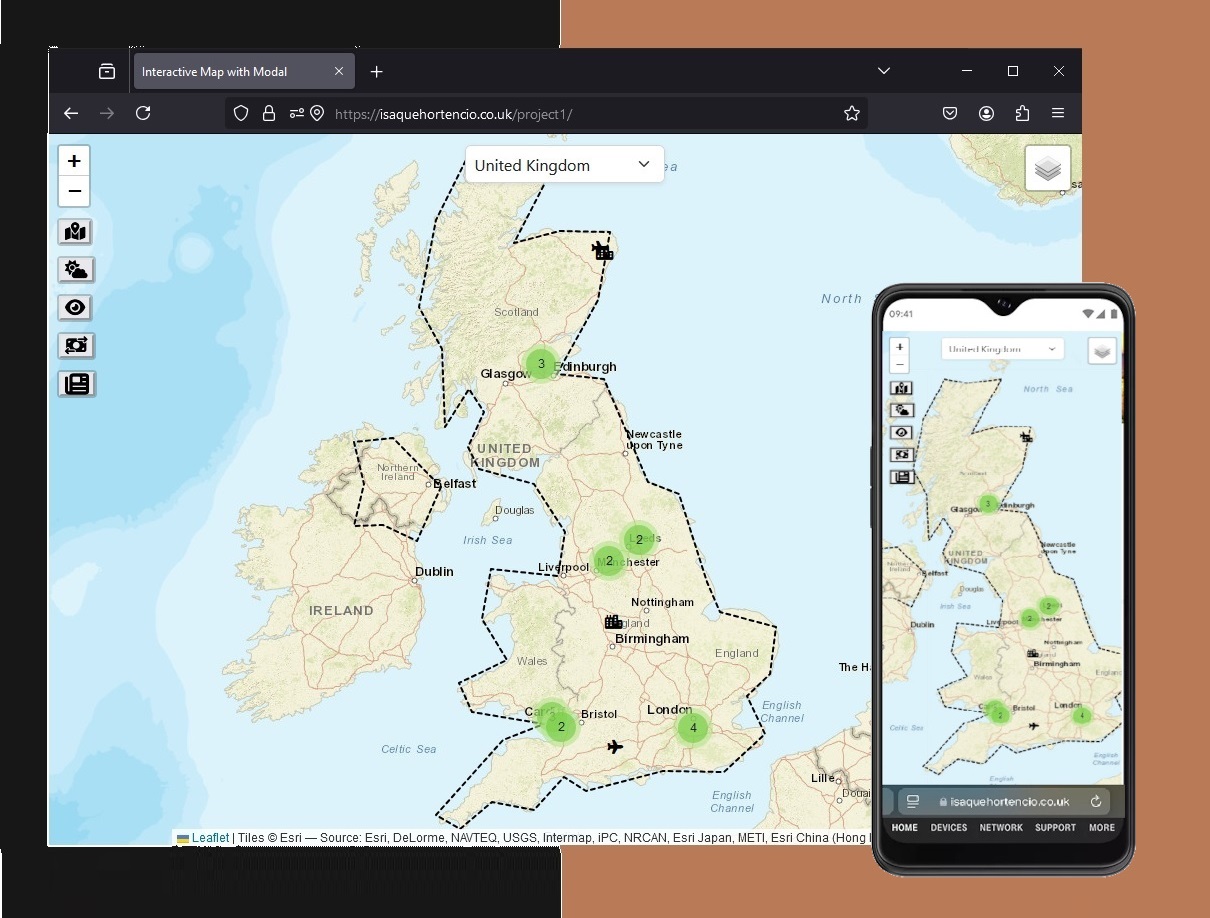
Task: Open the basemap layers control
Action: point(1047,168)
